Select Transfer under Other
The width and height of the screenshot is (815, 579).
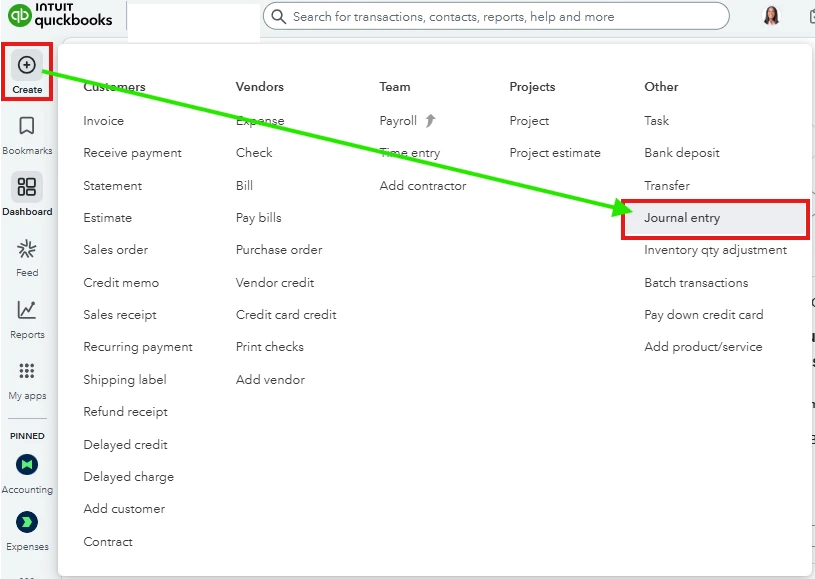click(x=667, y=186)
